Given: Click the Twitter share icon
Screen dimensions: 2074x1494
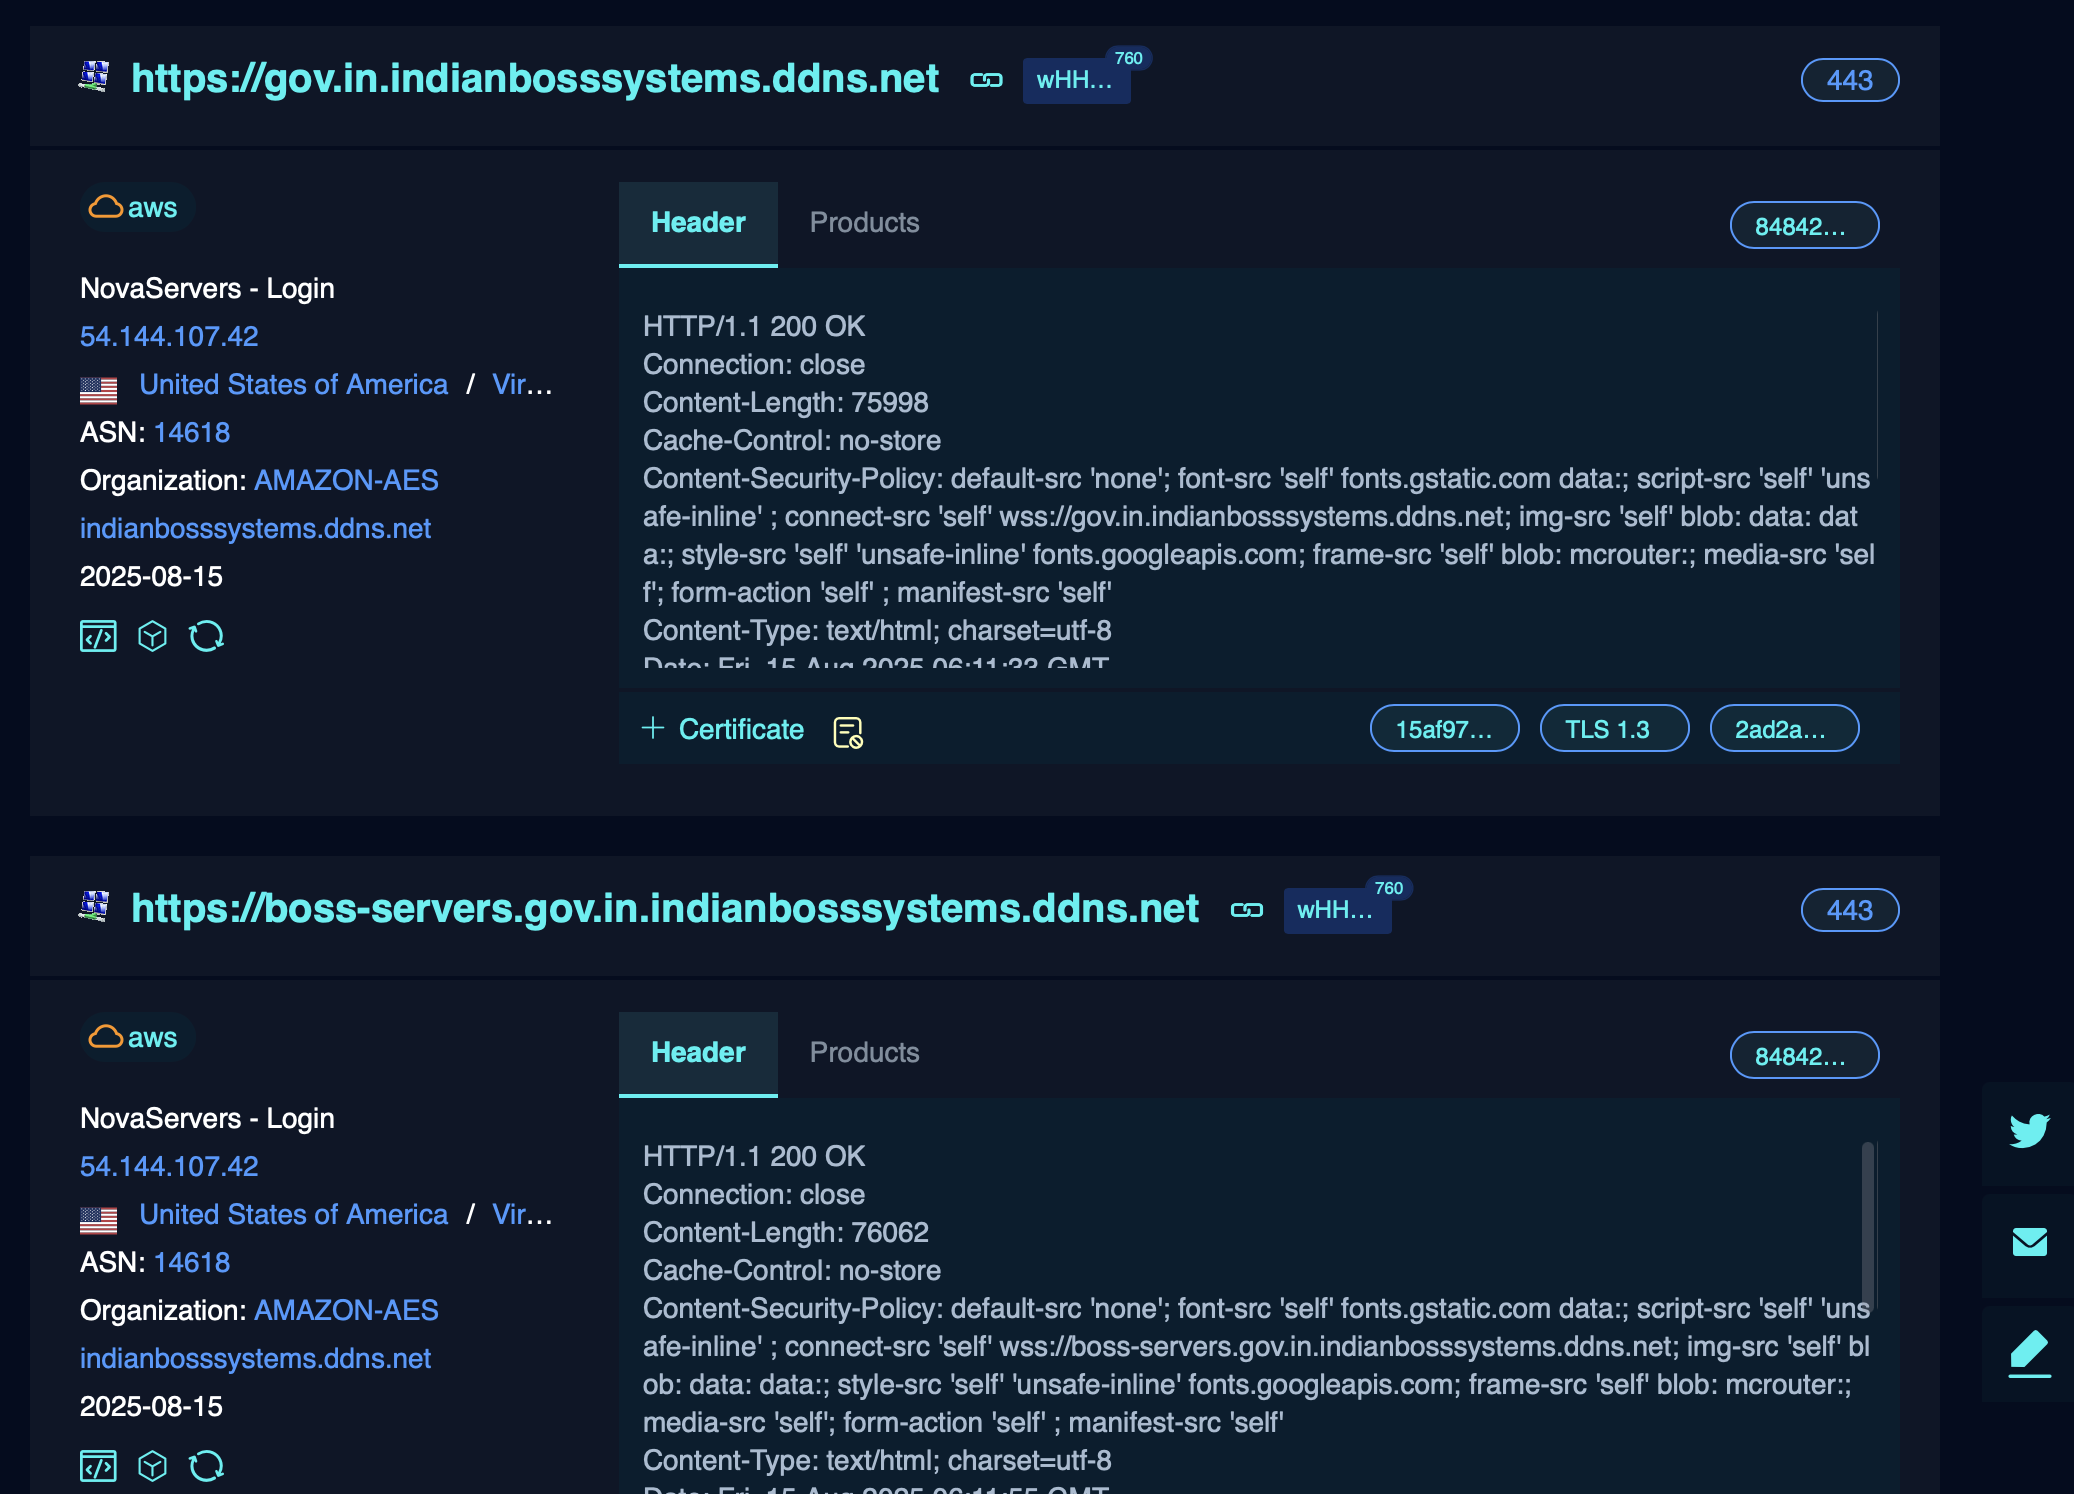Looking at the screenshot, I should [x=2029, y=1130].
